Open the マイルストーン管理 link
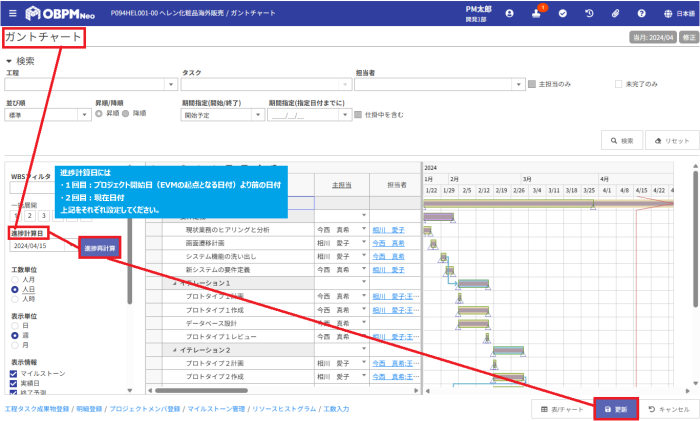Screen dimensions: 700x421 [212, 409]
